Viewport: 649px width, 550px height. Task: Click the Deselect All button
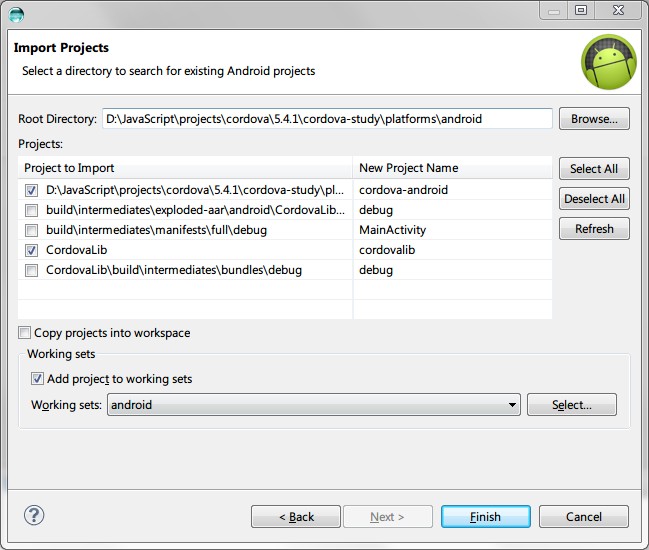click(594, 199)
